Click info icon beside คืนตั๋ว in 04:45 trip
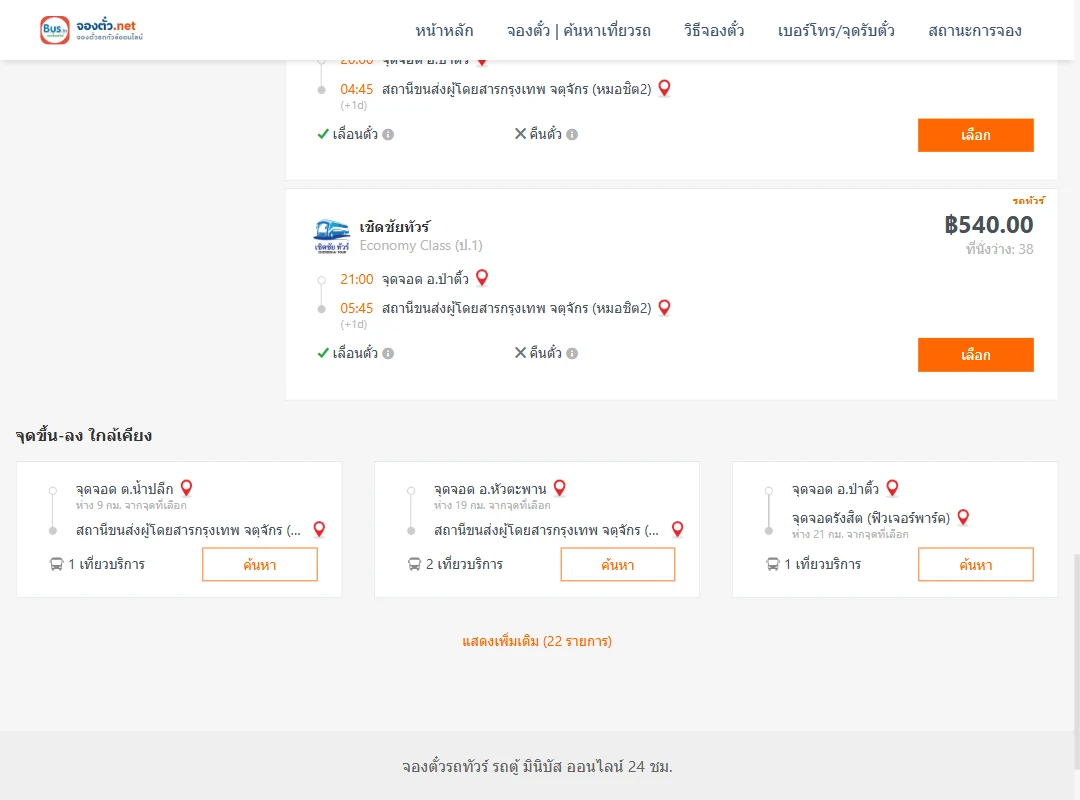 pyautogui.click(x=572, y=134)
